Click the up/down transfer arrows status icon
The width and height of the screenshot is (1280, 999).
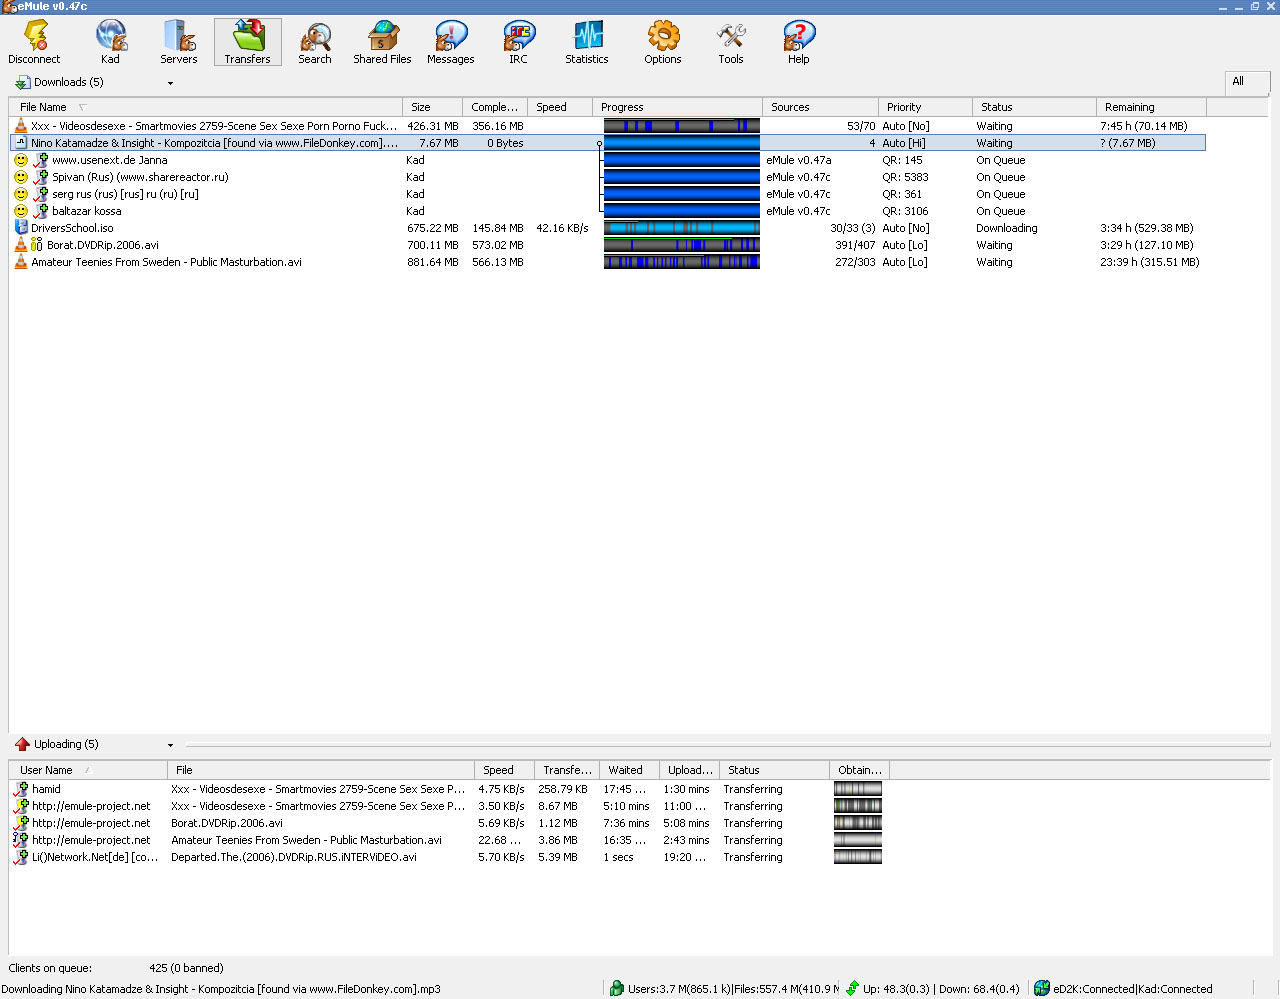pyautogui.click(x=852, y=988)
